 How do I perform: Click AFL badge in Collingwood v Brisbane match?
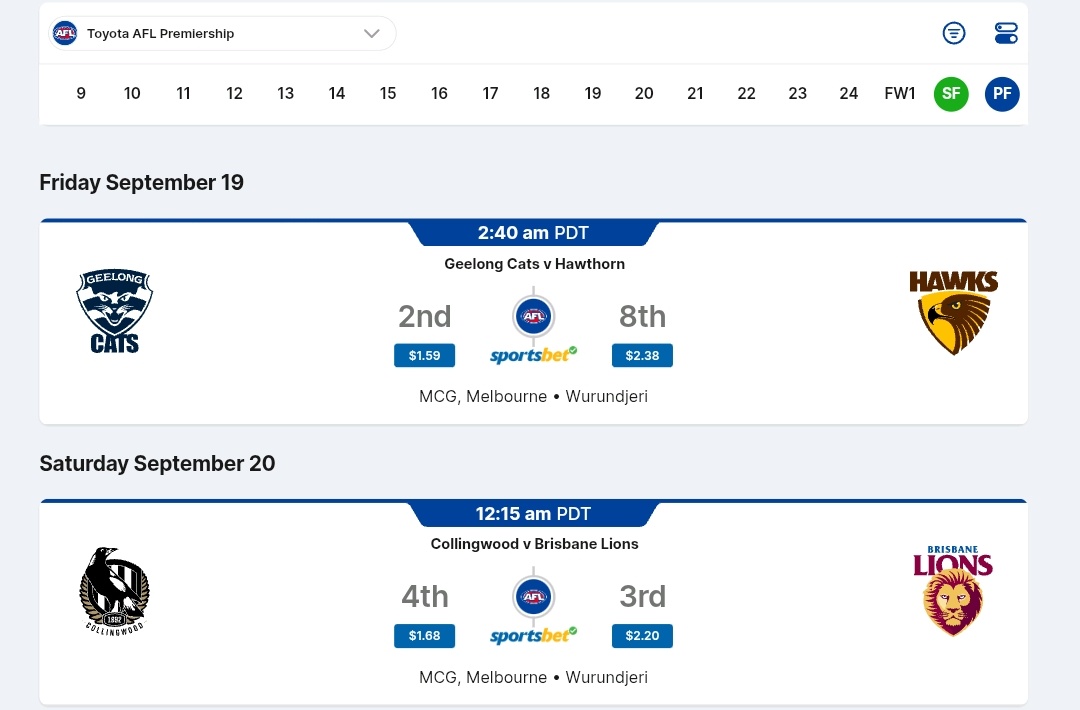click(x=533, y=597)
